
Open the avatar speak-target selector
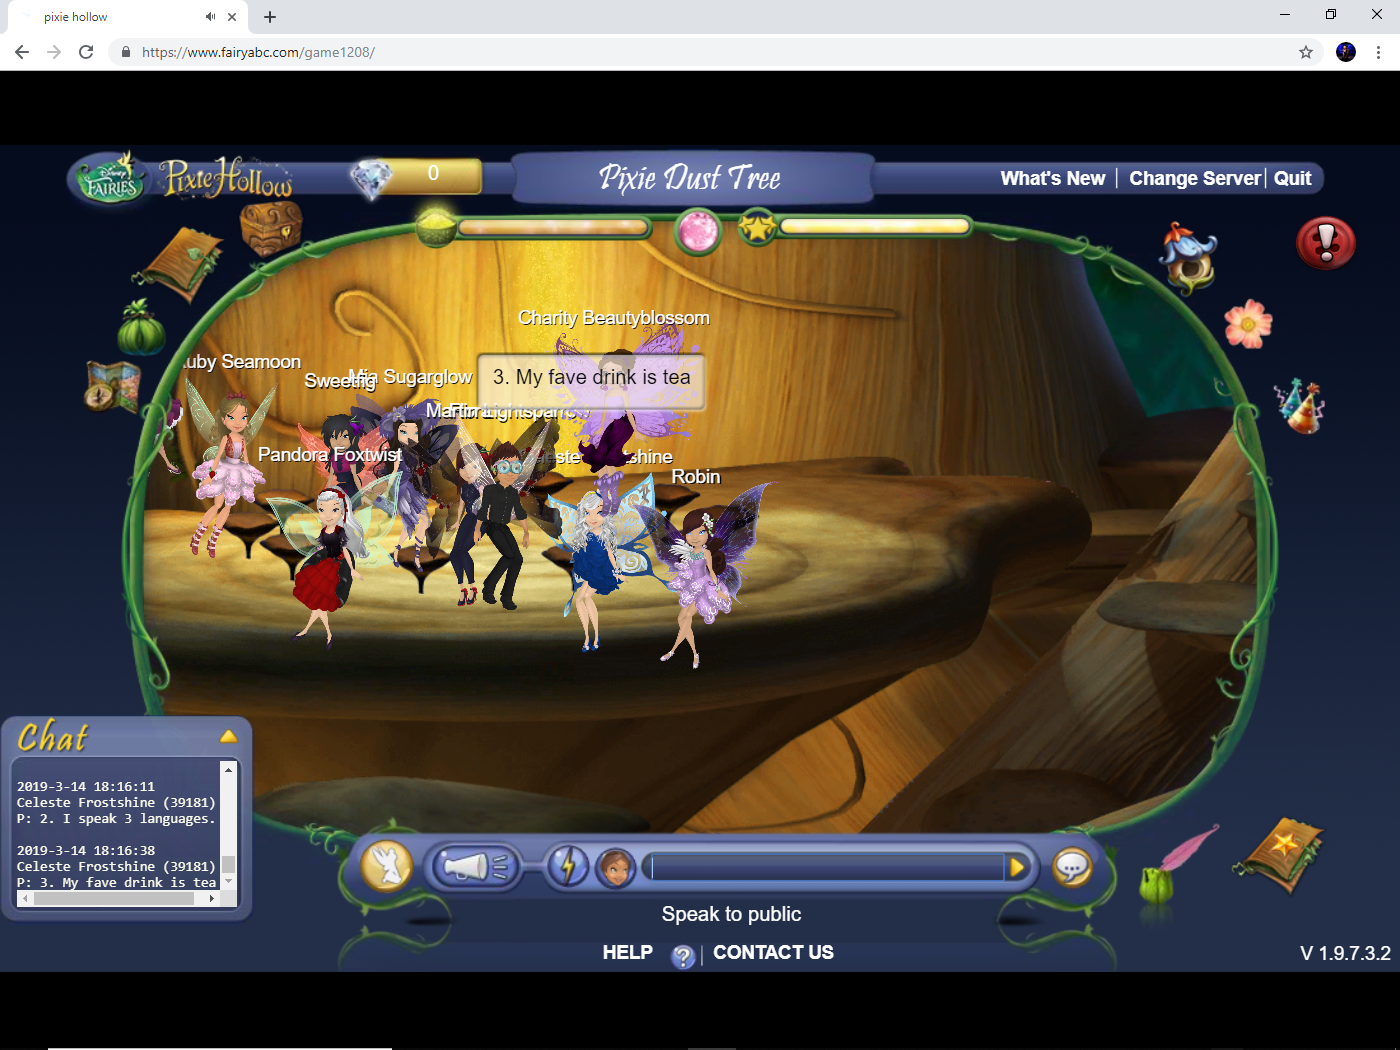pos(616,868)
